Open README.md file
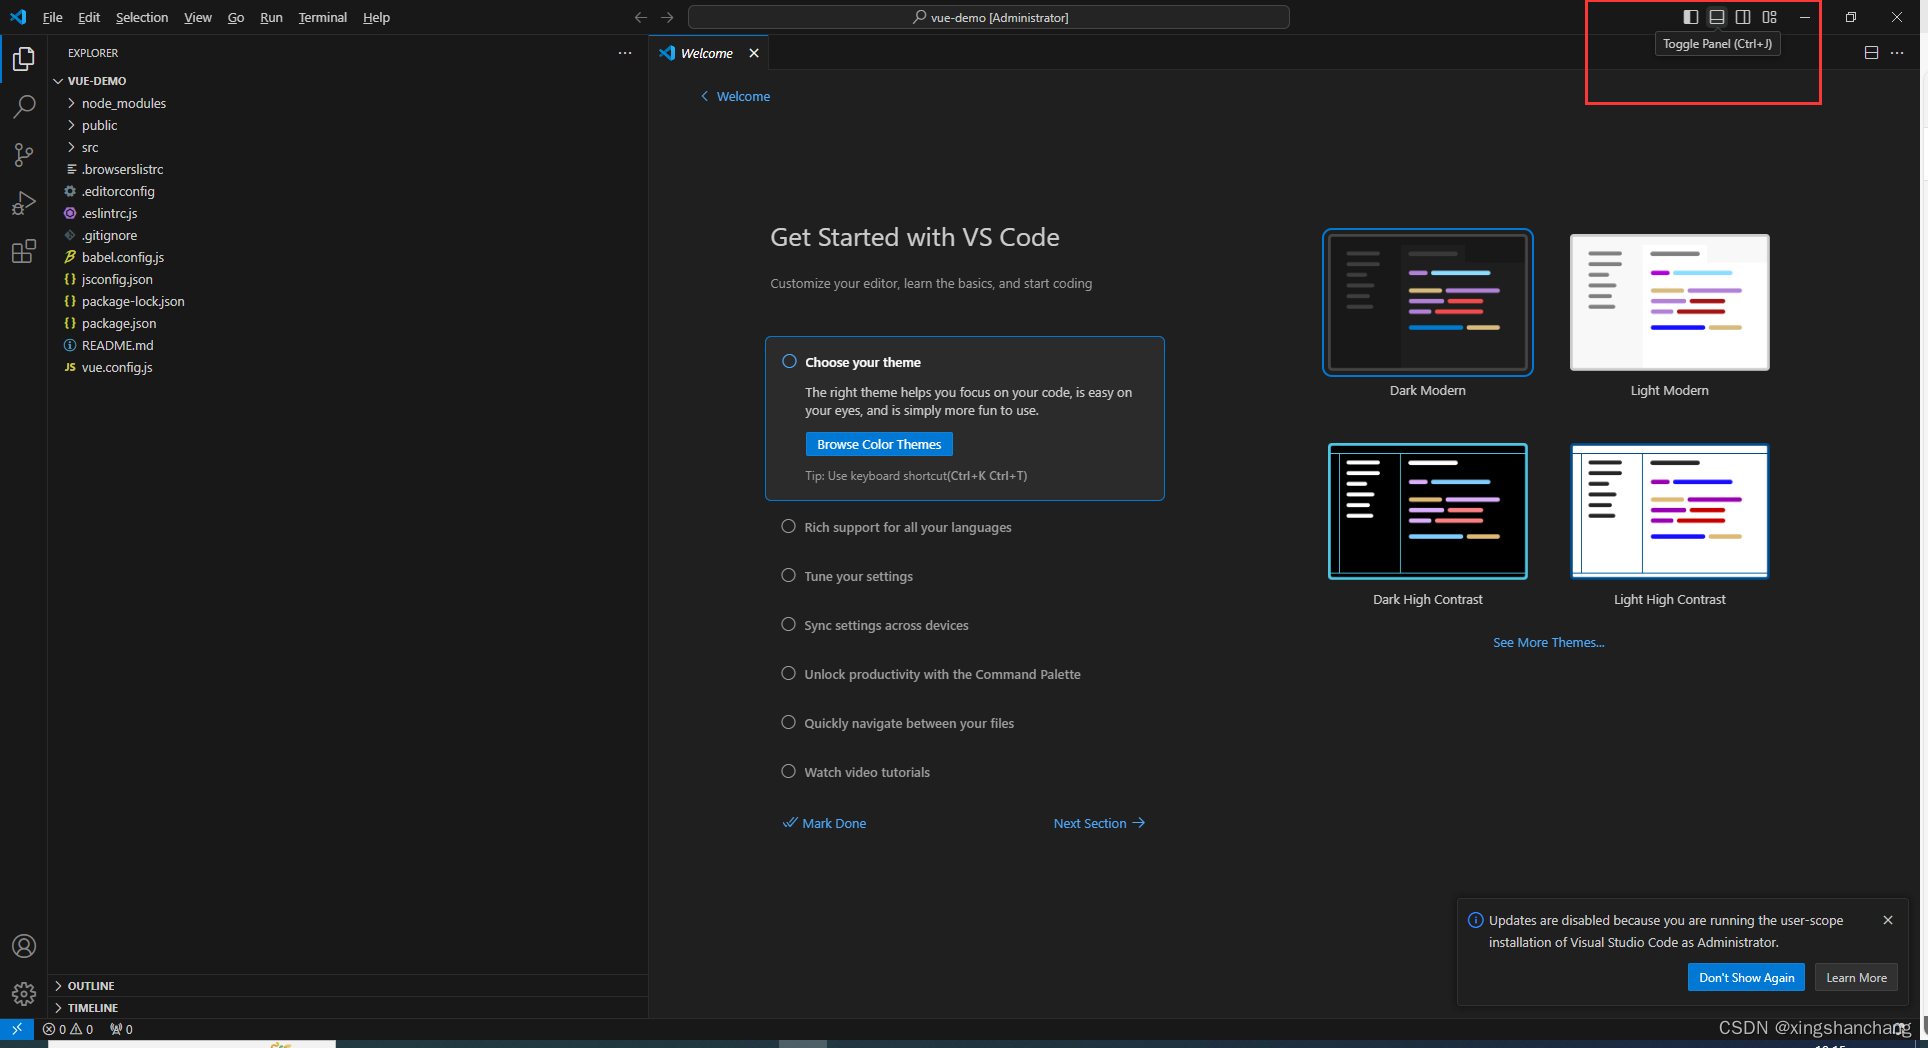1928x1048 pixels. tap(118, 345)
